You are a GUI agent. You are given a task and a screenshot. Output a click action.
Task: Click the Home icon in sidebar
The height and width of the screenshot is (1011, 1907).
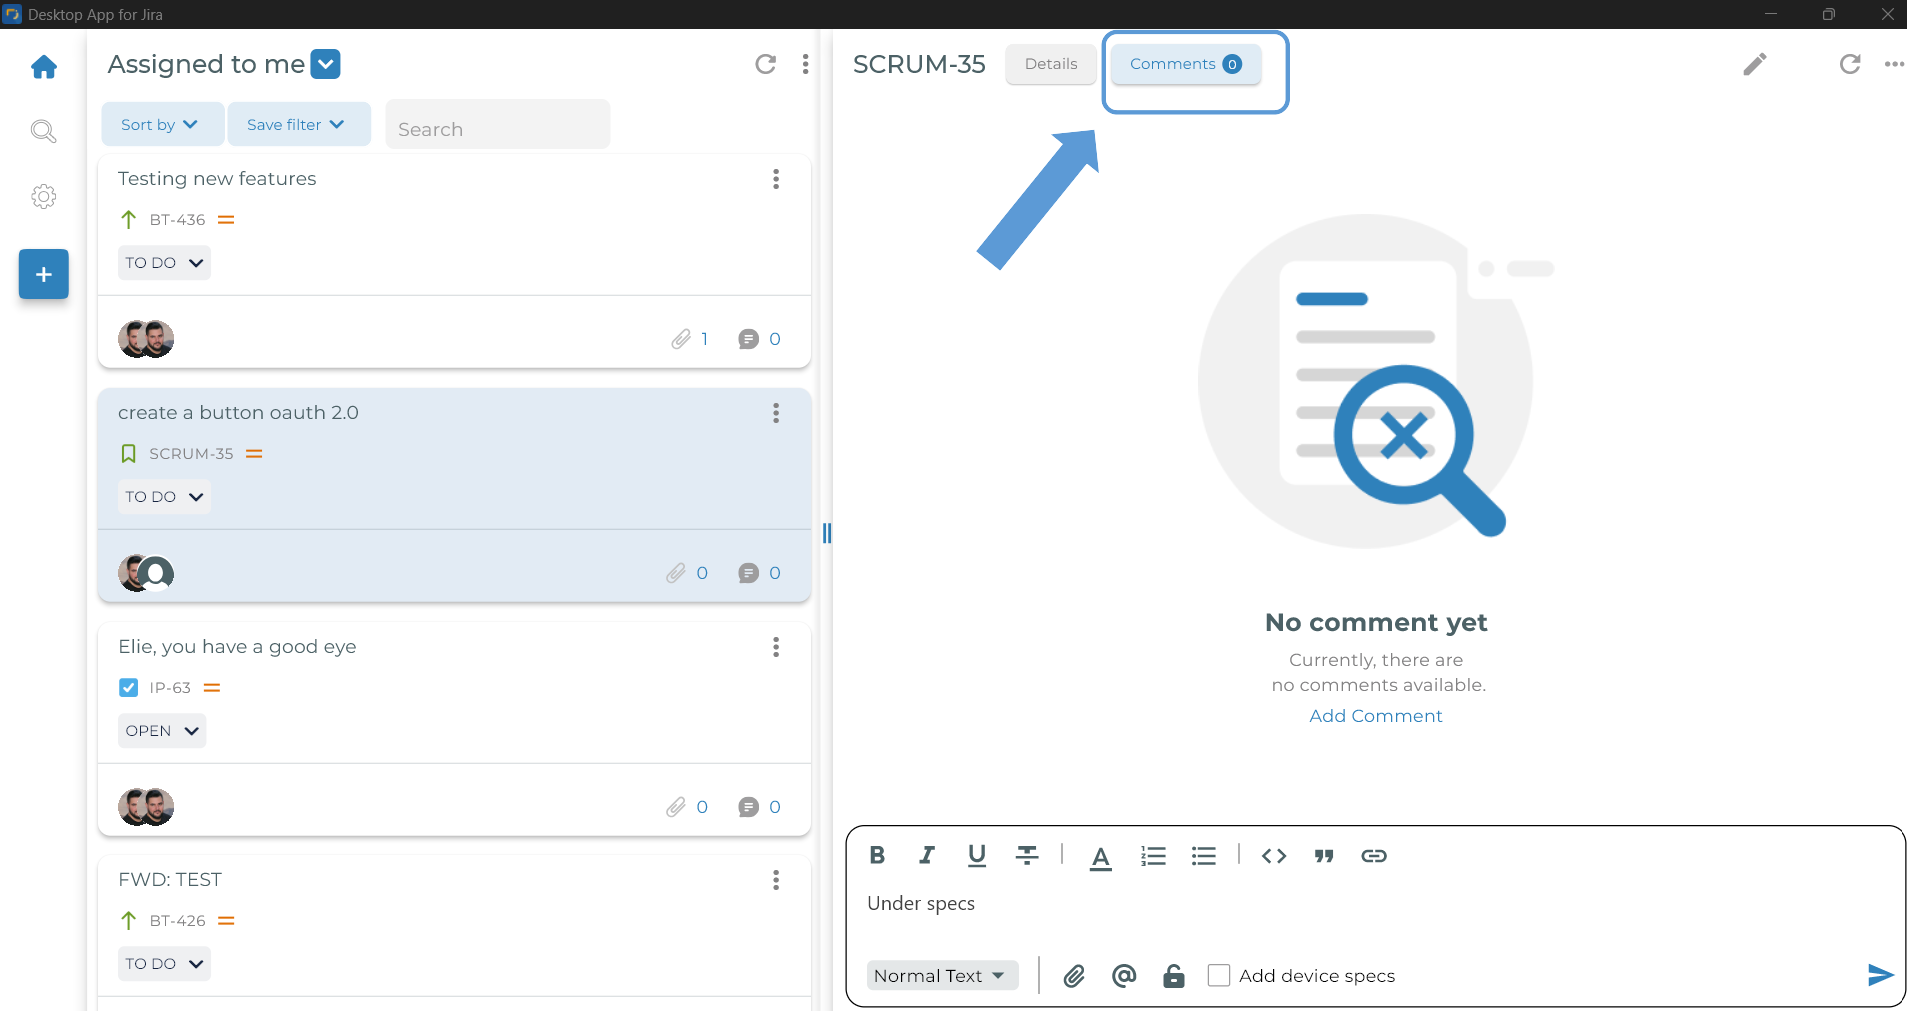tap(44, 67)
